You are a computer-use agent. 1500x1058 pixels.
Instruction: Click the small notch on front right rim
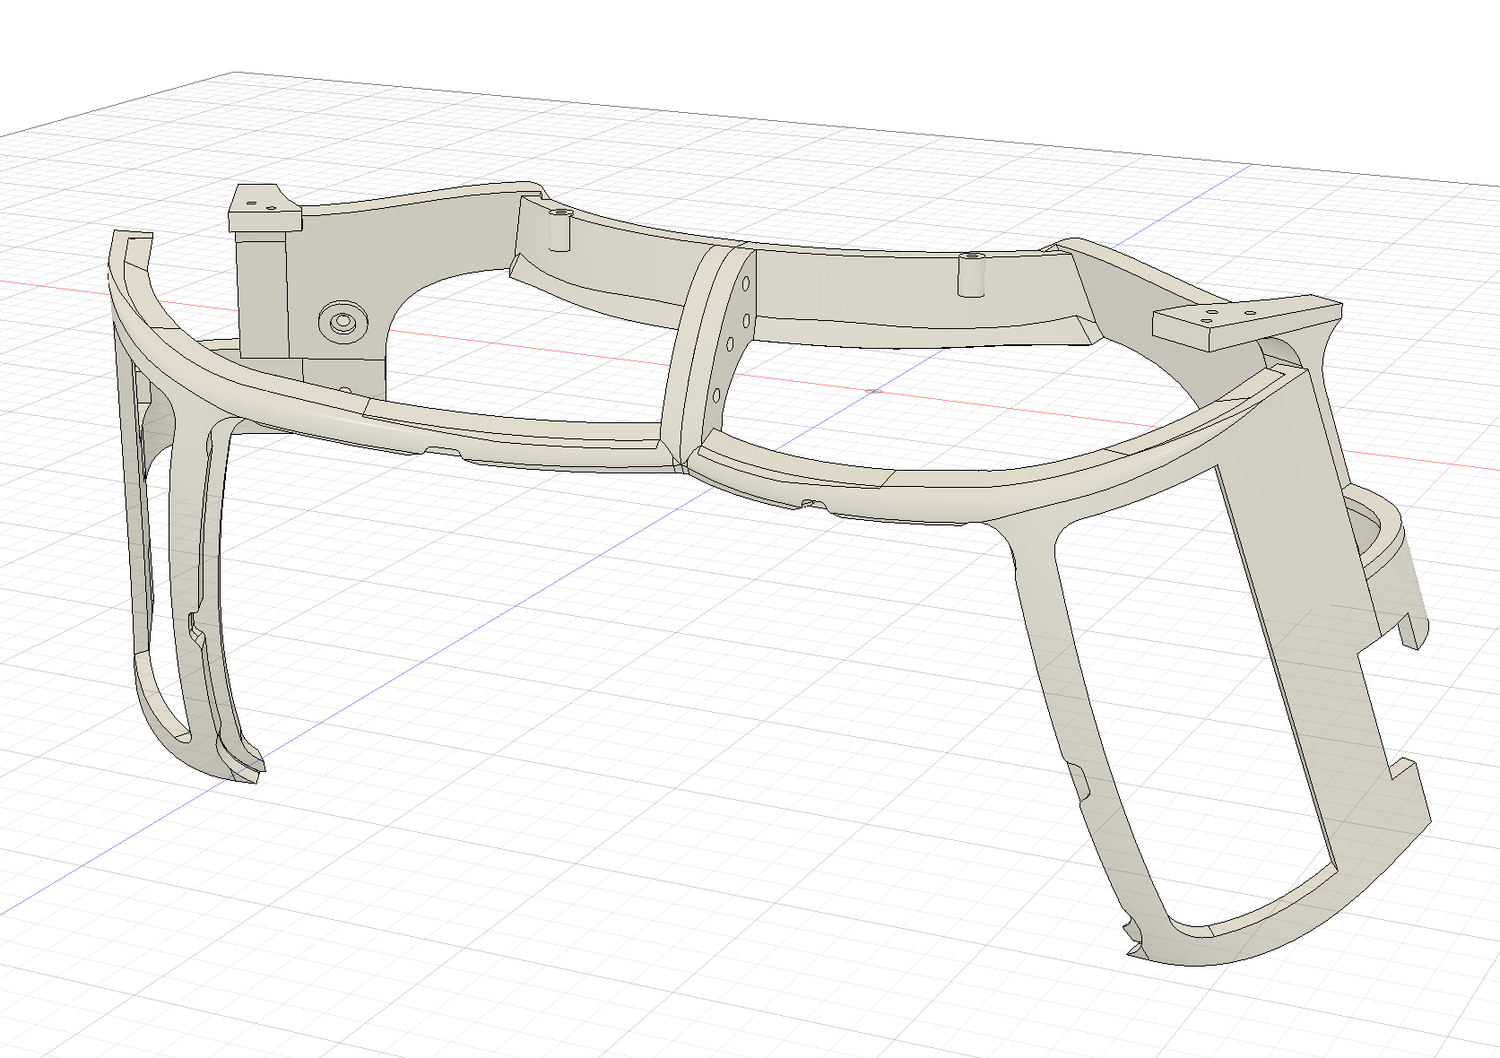pos(808,503)
